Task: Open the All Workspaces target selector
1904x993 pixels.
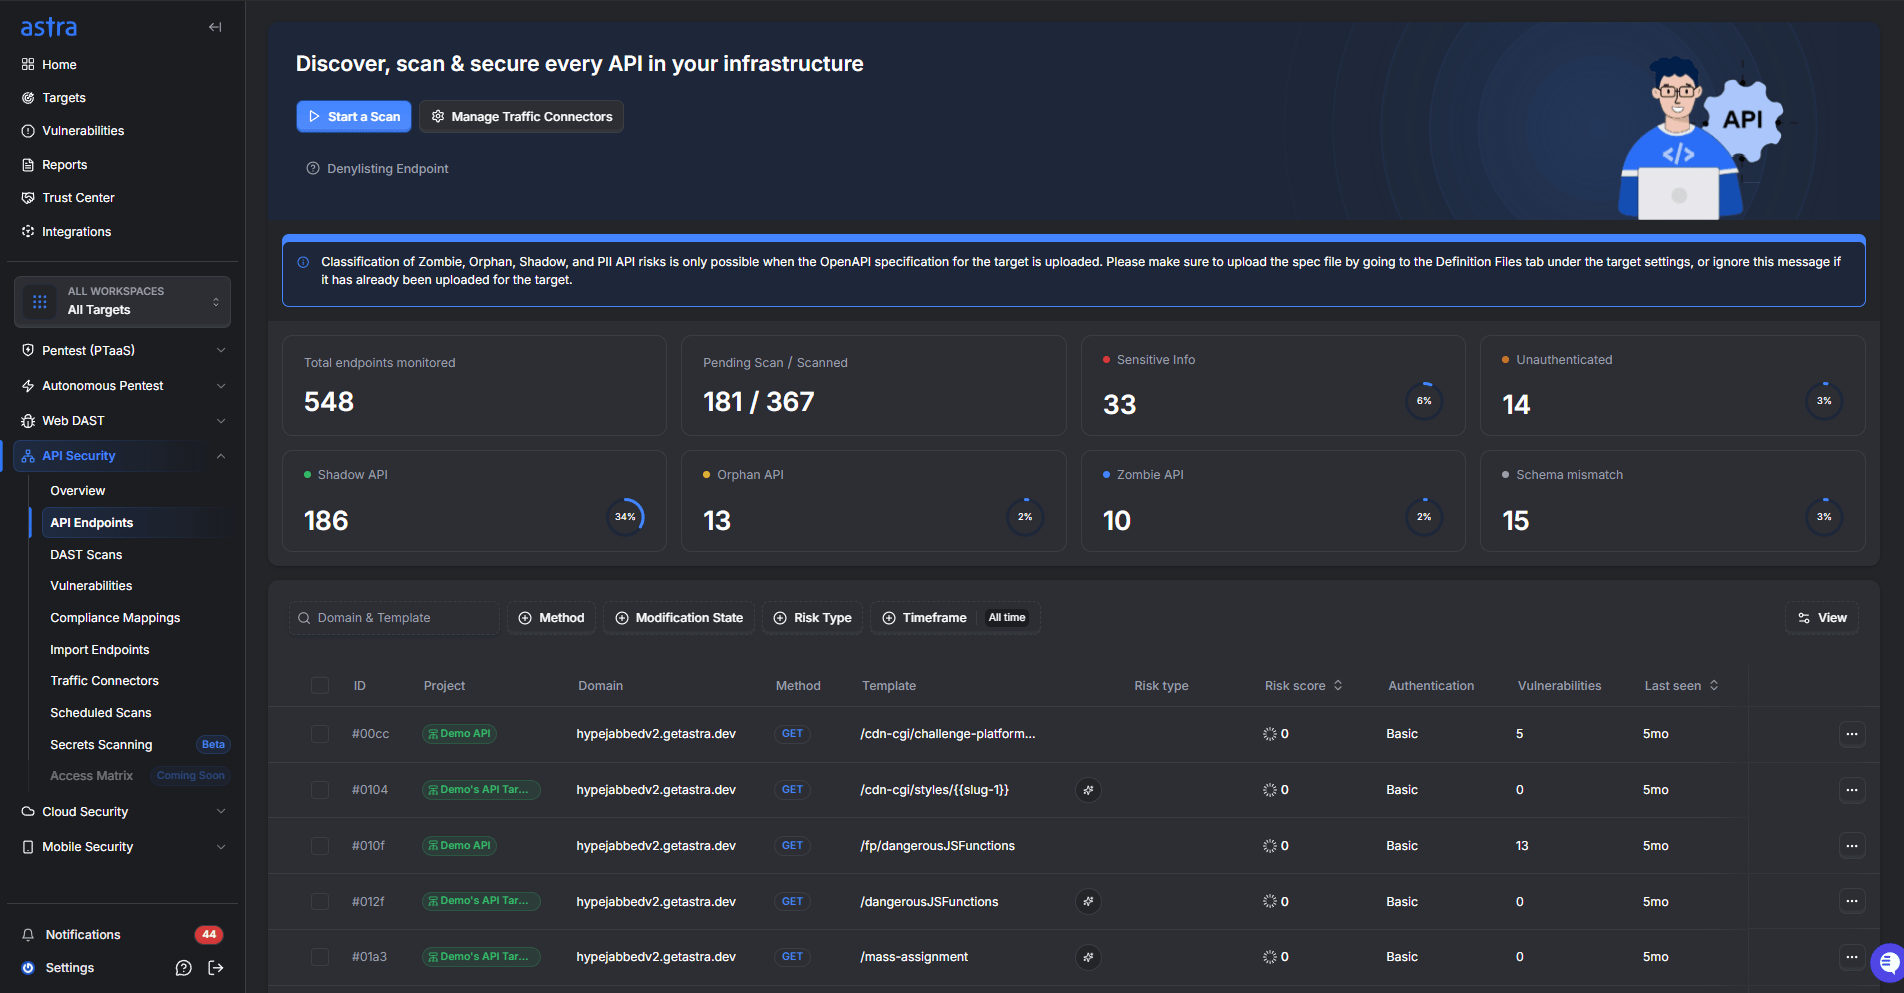Action: 122,301
